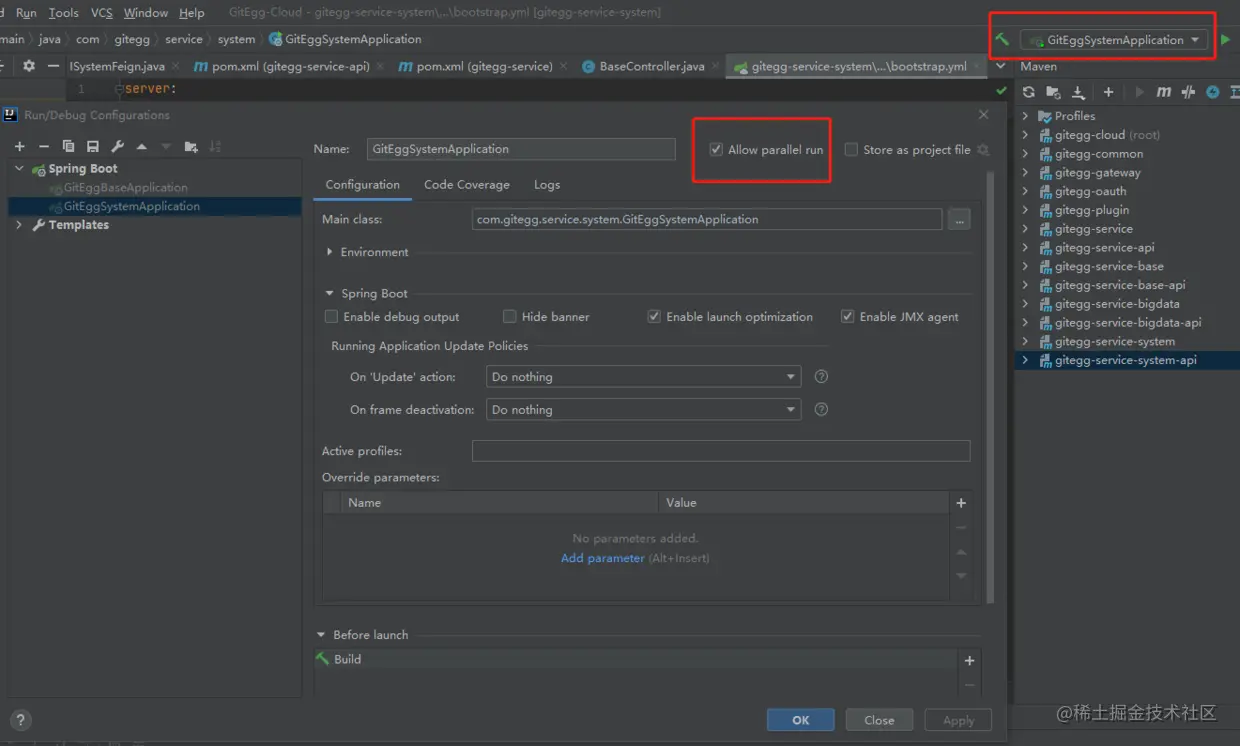Open the Window menu
Image resolution: width=1240 pixels, height=746 pixels.
pyautogui.click(x=146, y=13)
